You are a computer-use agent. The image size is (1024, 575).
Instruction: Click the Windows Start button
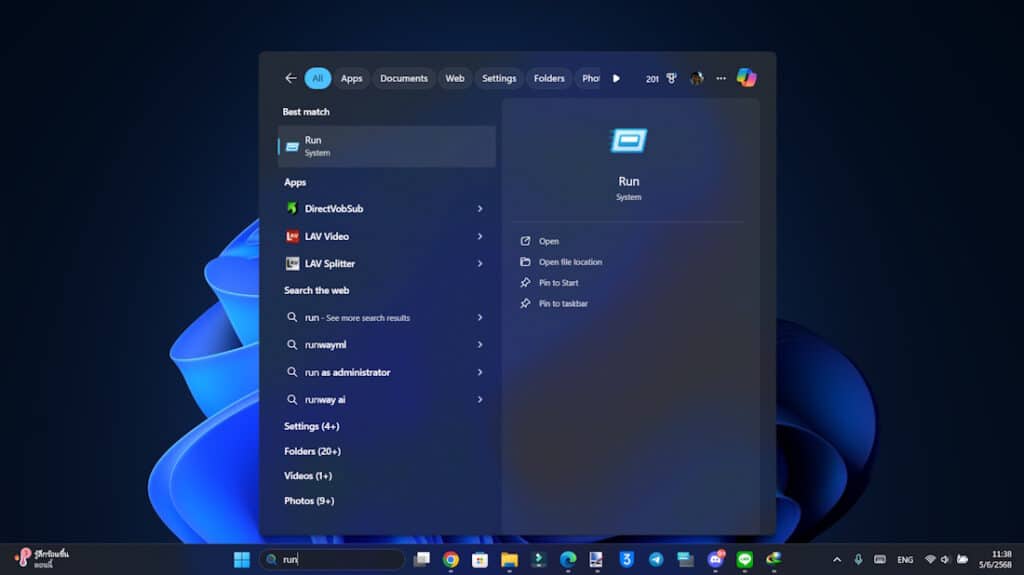point(242,560)
